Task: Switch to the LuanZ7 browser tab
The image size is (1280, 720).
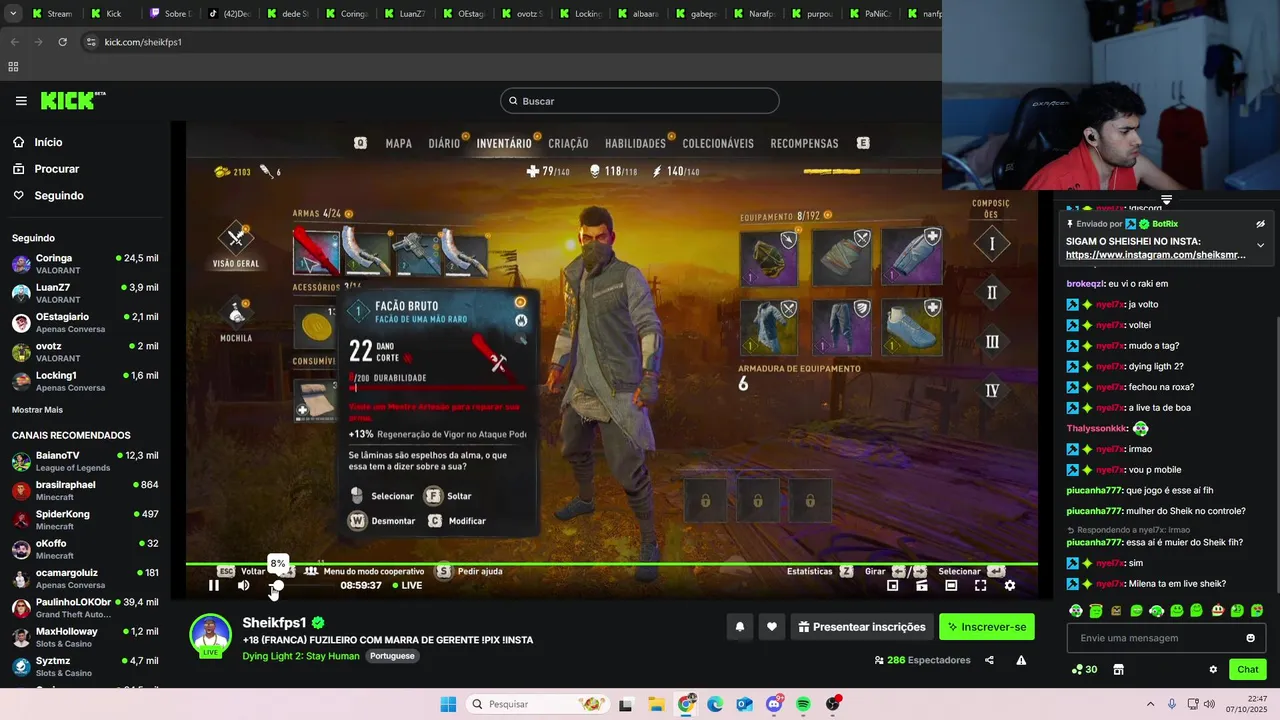Action: [404, 14]
